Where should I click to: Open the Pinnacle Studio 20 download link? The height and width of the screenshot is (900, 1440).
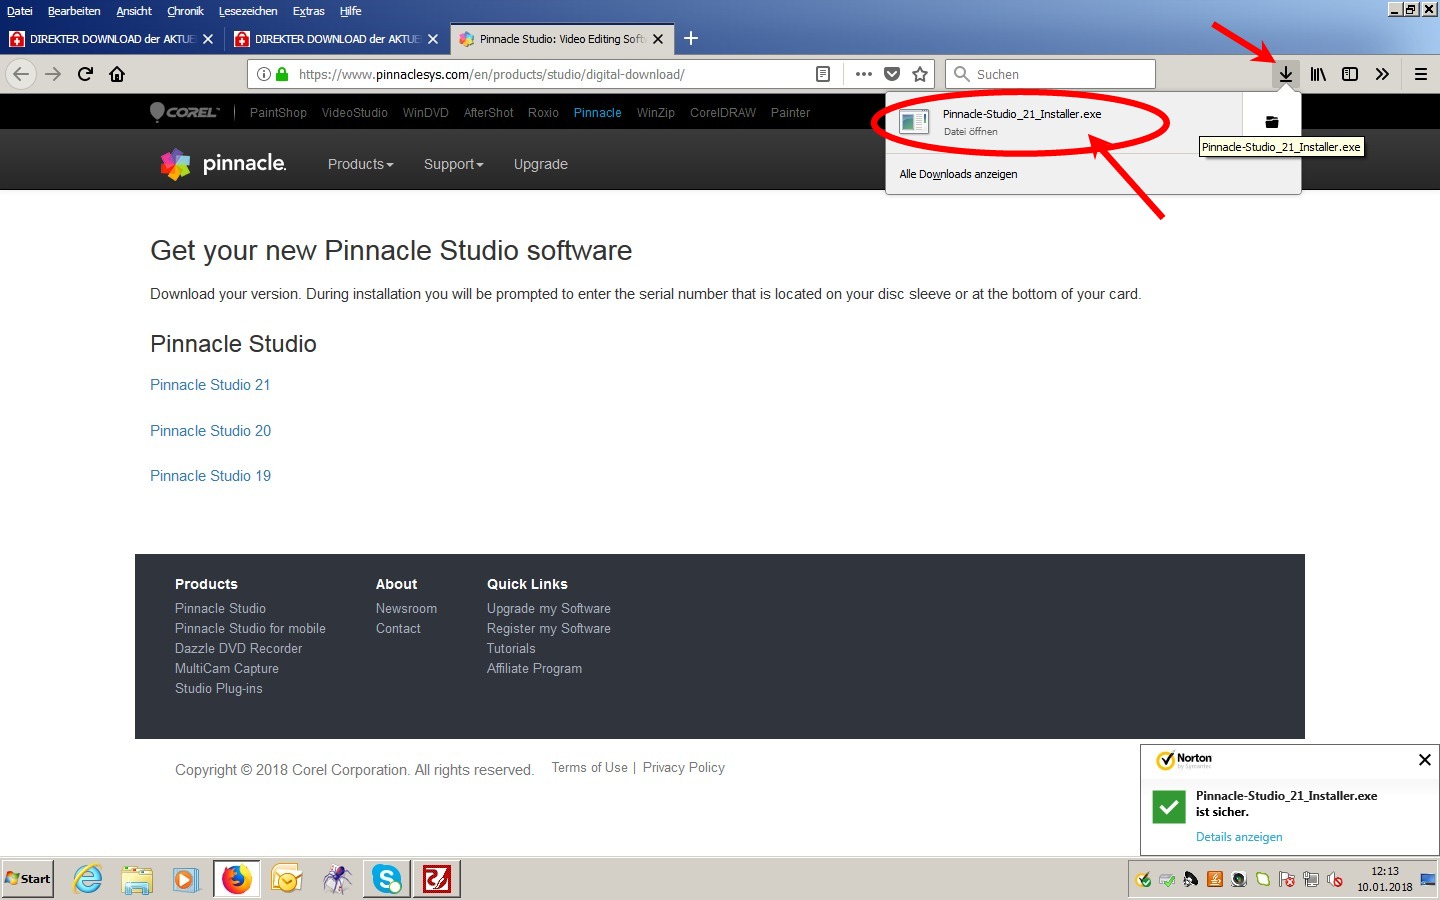(x=210, y=431)
